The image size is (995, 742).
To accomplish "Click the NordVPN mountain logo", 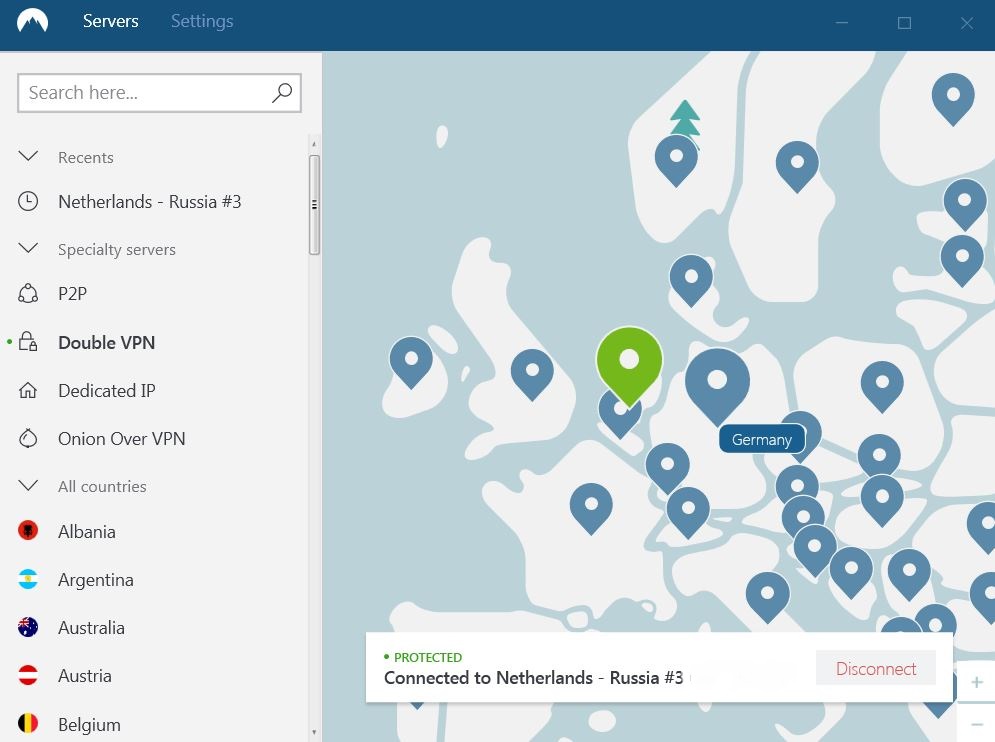I will (32, 21).
